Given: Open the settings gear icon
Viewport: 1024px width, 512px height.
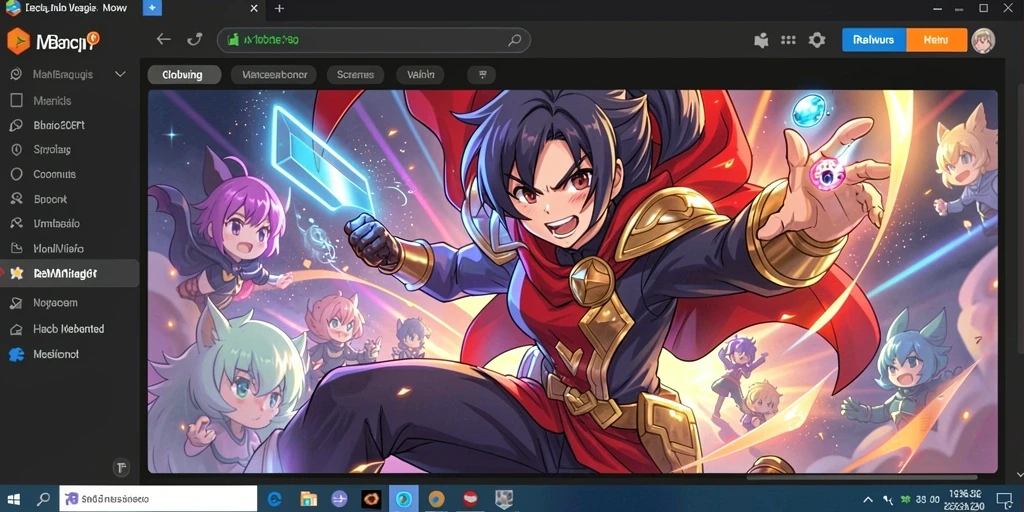Looking at the screenshot, I should coord(817,40).
